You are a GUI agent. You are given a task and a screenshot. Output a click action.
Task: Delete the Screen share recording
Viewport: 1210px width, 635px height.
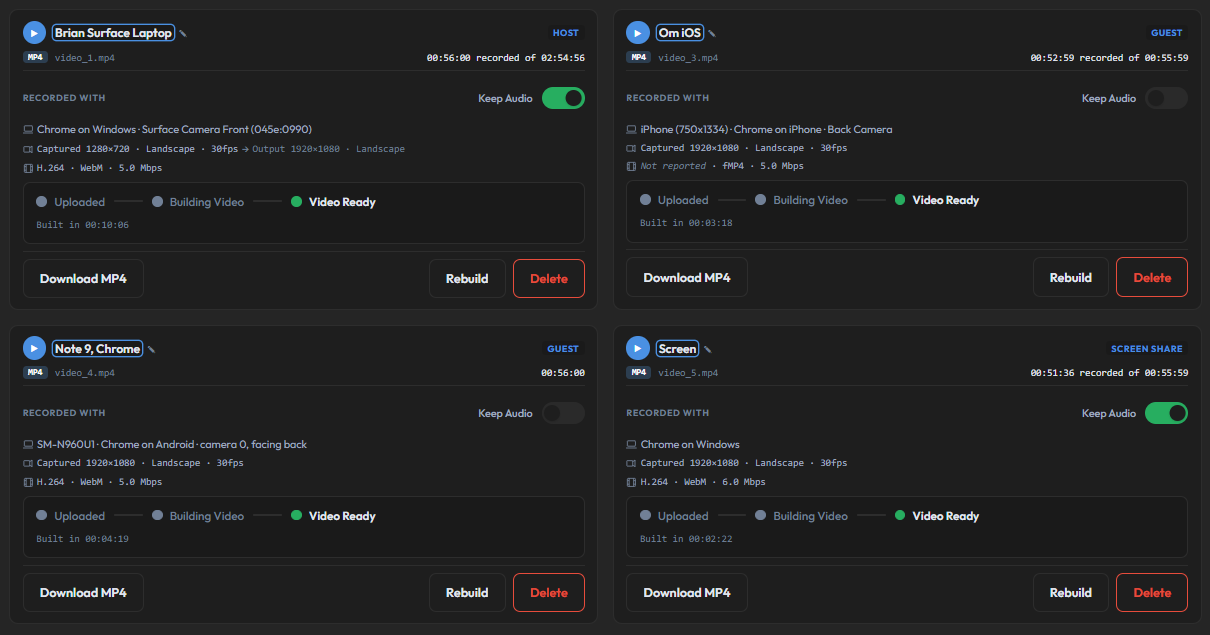tap(1152, 592)
